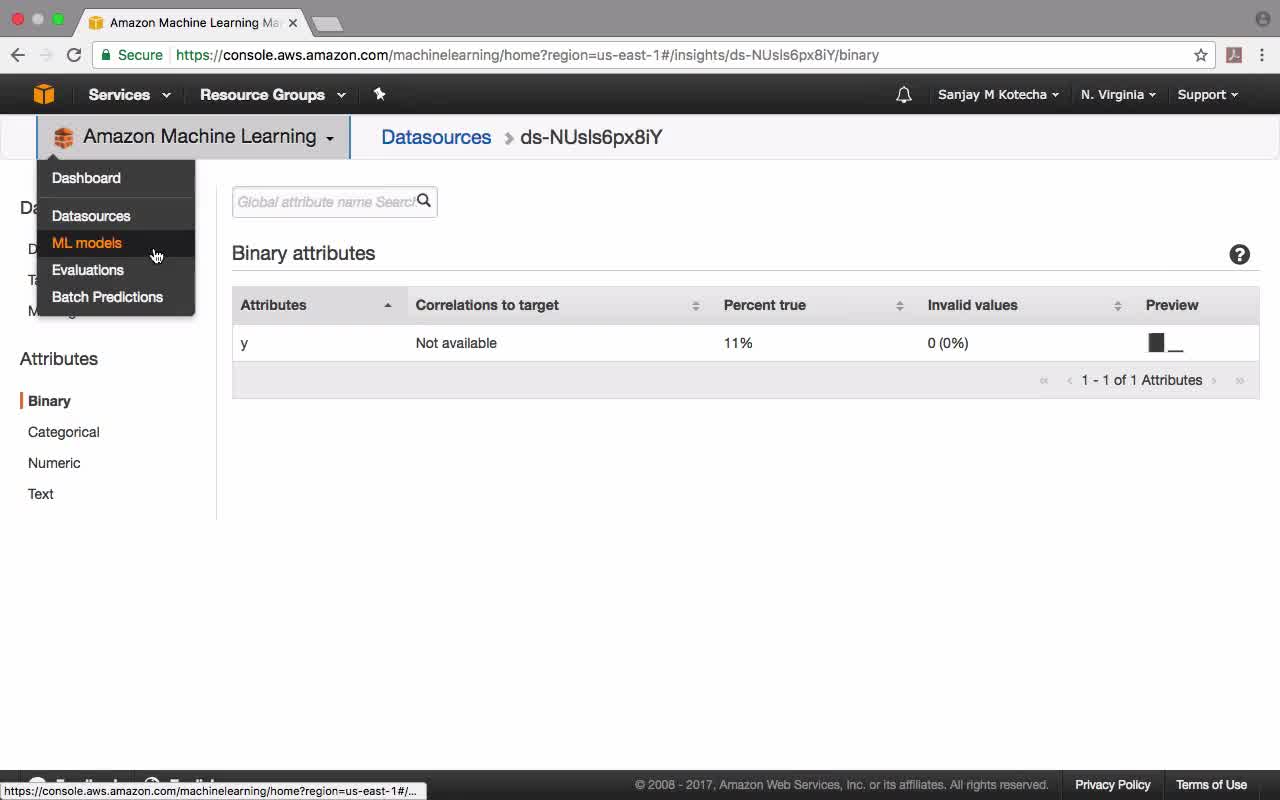
Task: Click the Secure site padlock indicator
Action: 132,55
